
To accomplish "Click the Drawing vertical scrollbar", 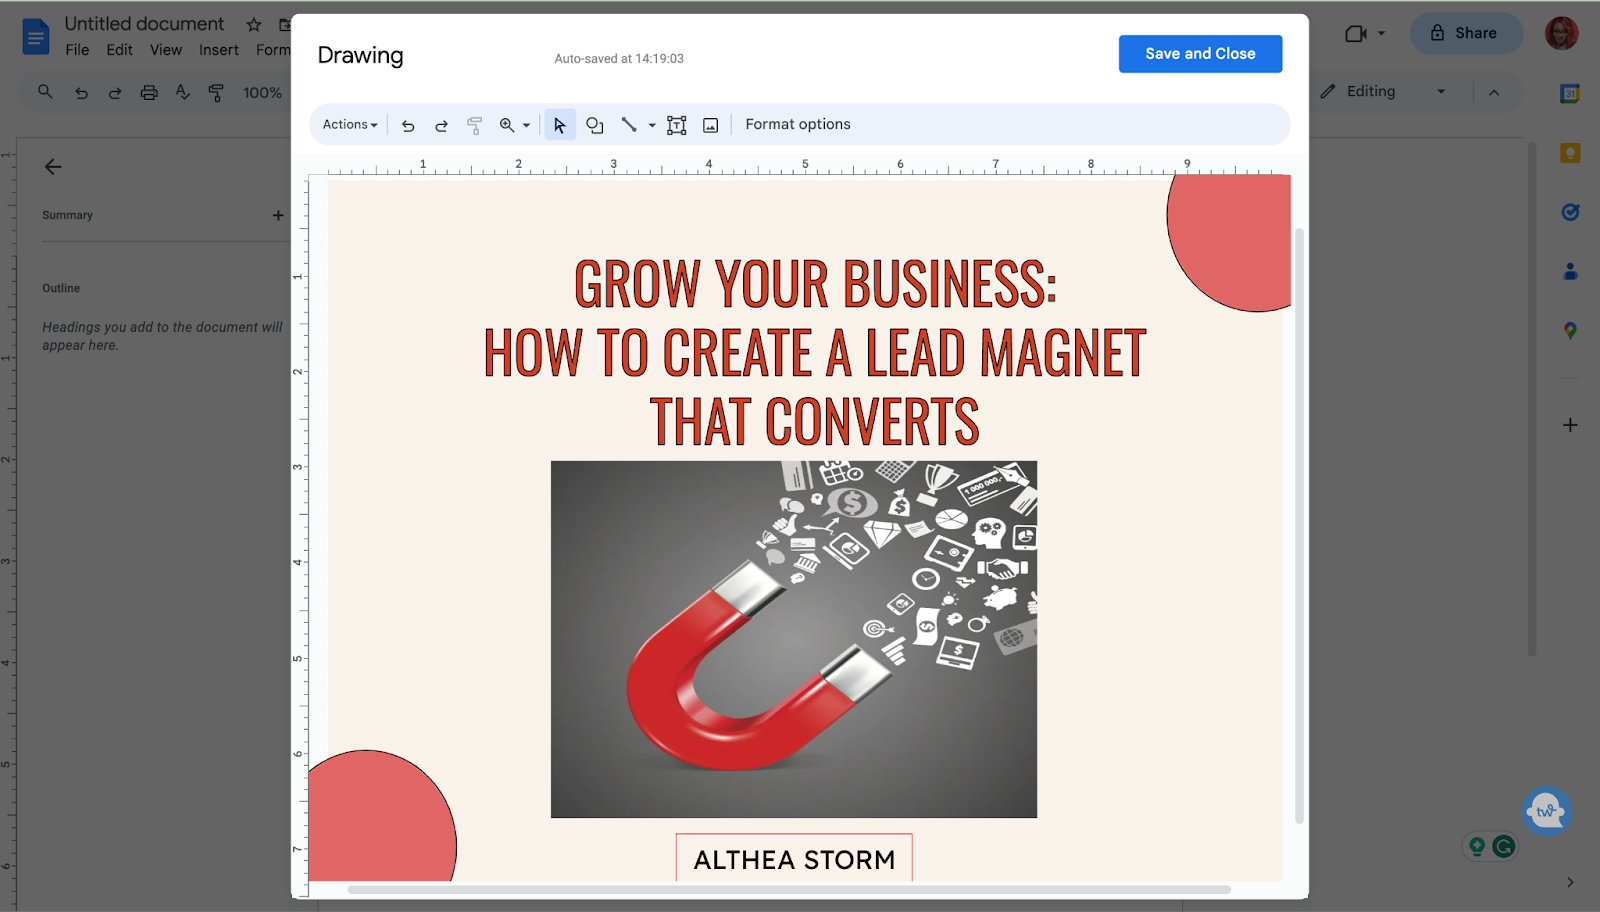I will (1299, 525).
